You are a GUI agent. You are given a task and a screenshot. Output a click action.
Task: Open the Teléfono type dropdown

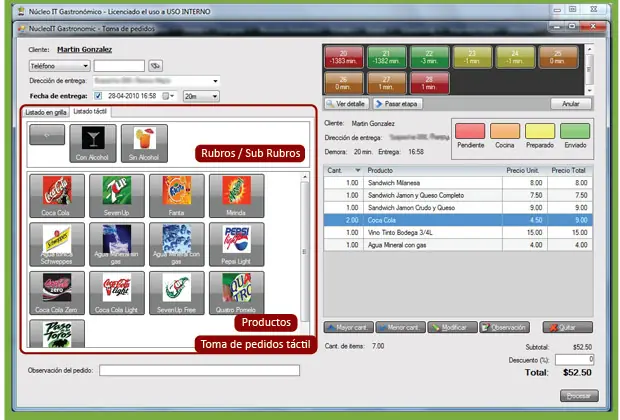click(60, 66)
